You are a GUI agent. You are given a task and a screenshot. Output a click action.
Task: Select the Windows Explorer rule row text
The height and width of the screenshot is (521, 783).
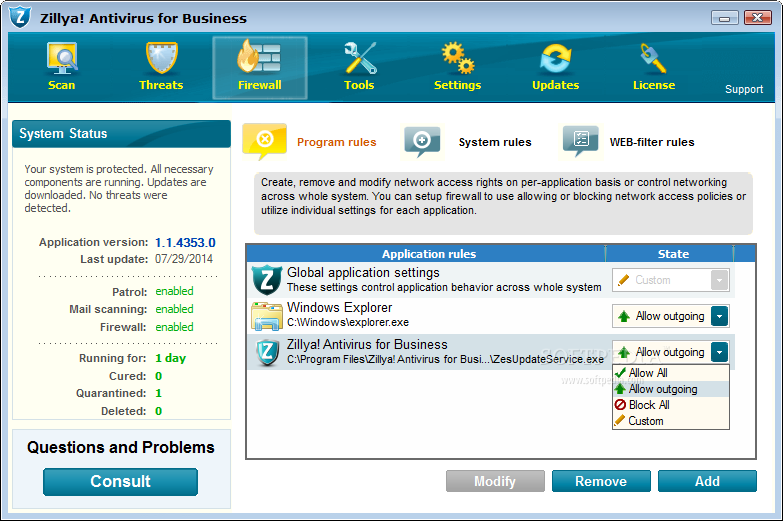coord(340,307)
